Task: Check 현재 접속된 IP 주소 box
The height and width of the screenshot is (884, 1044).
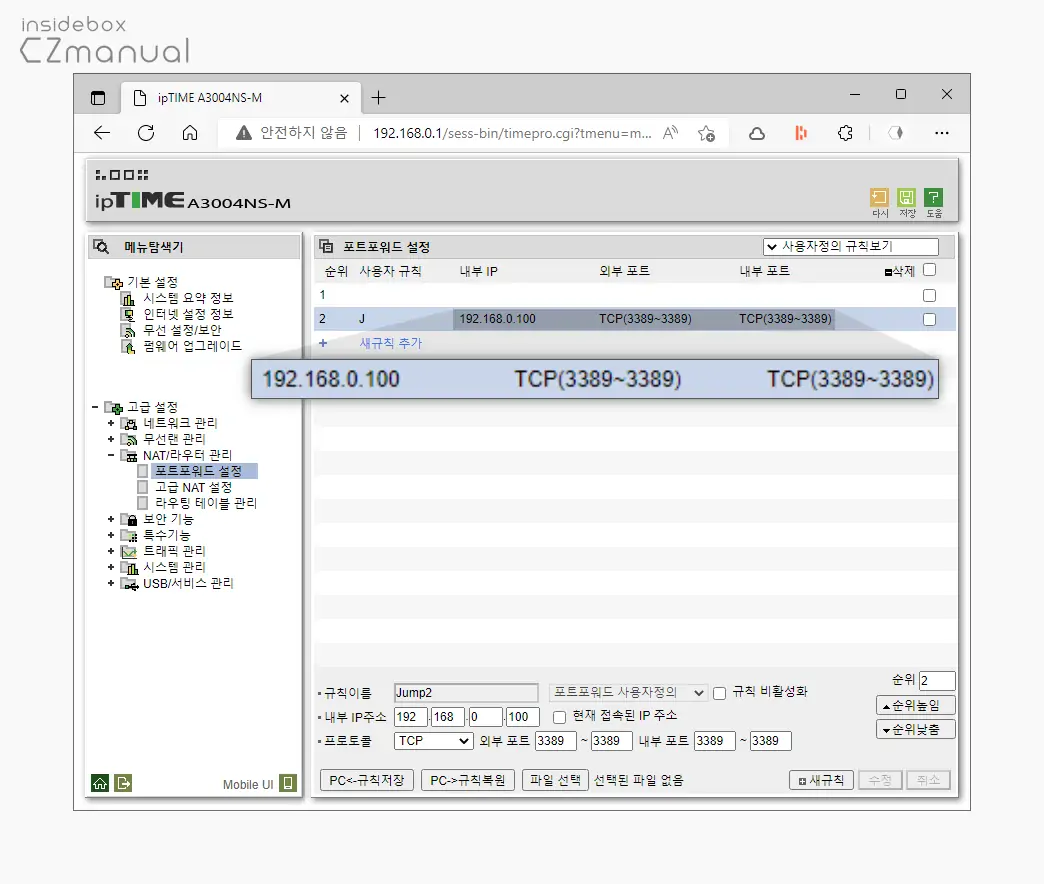Action: click(559, 717)
